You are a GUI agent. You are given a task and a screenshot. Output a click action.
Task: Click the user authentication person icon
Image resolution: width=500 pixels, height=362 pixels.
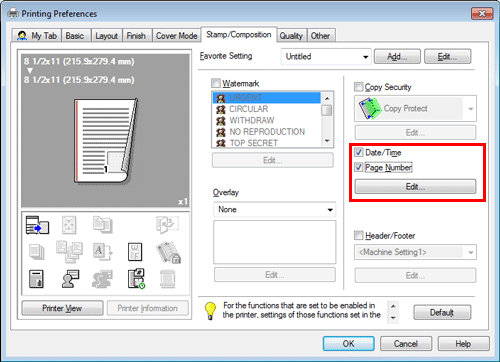pyautogui.click(x=70, y=279)
